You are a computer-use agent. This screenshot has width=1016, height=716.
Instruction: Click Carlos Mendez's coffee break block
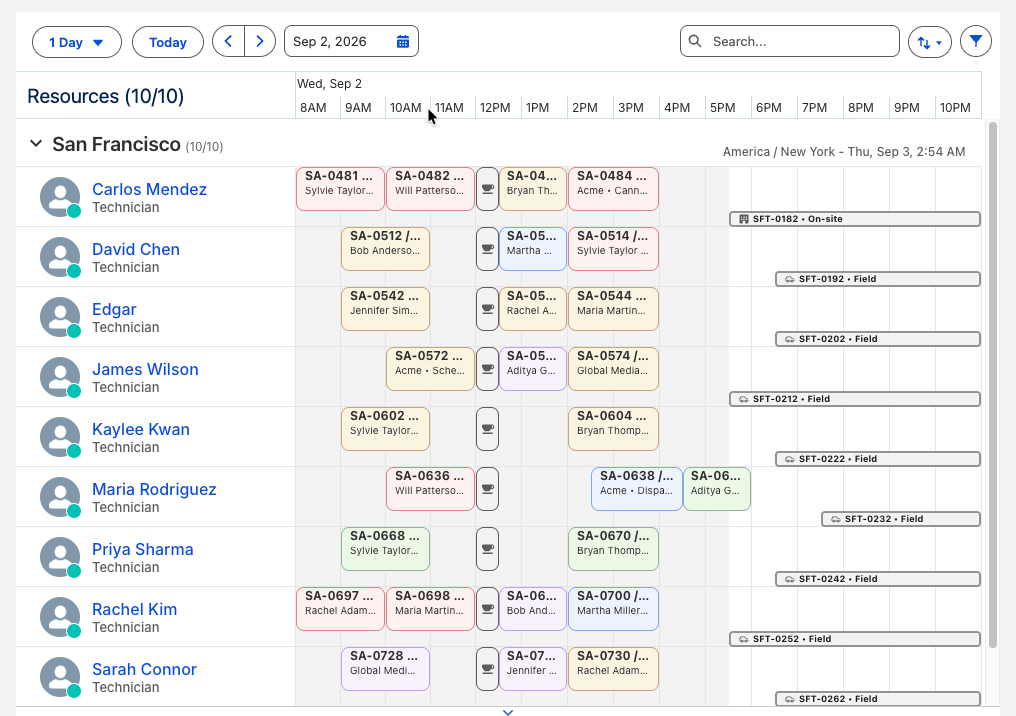pos(487,189)
